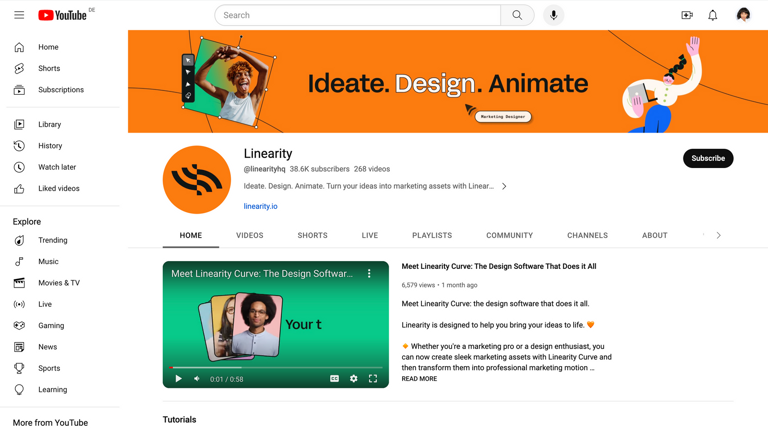Open the video's three-dot options menu
This screenshot has height=434, width=768.
[369, 274]
